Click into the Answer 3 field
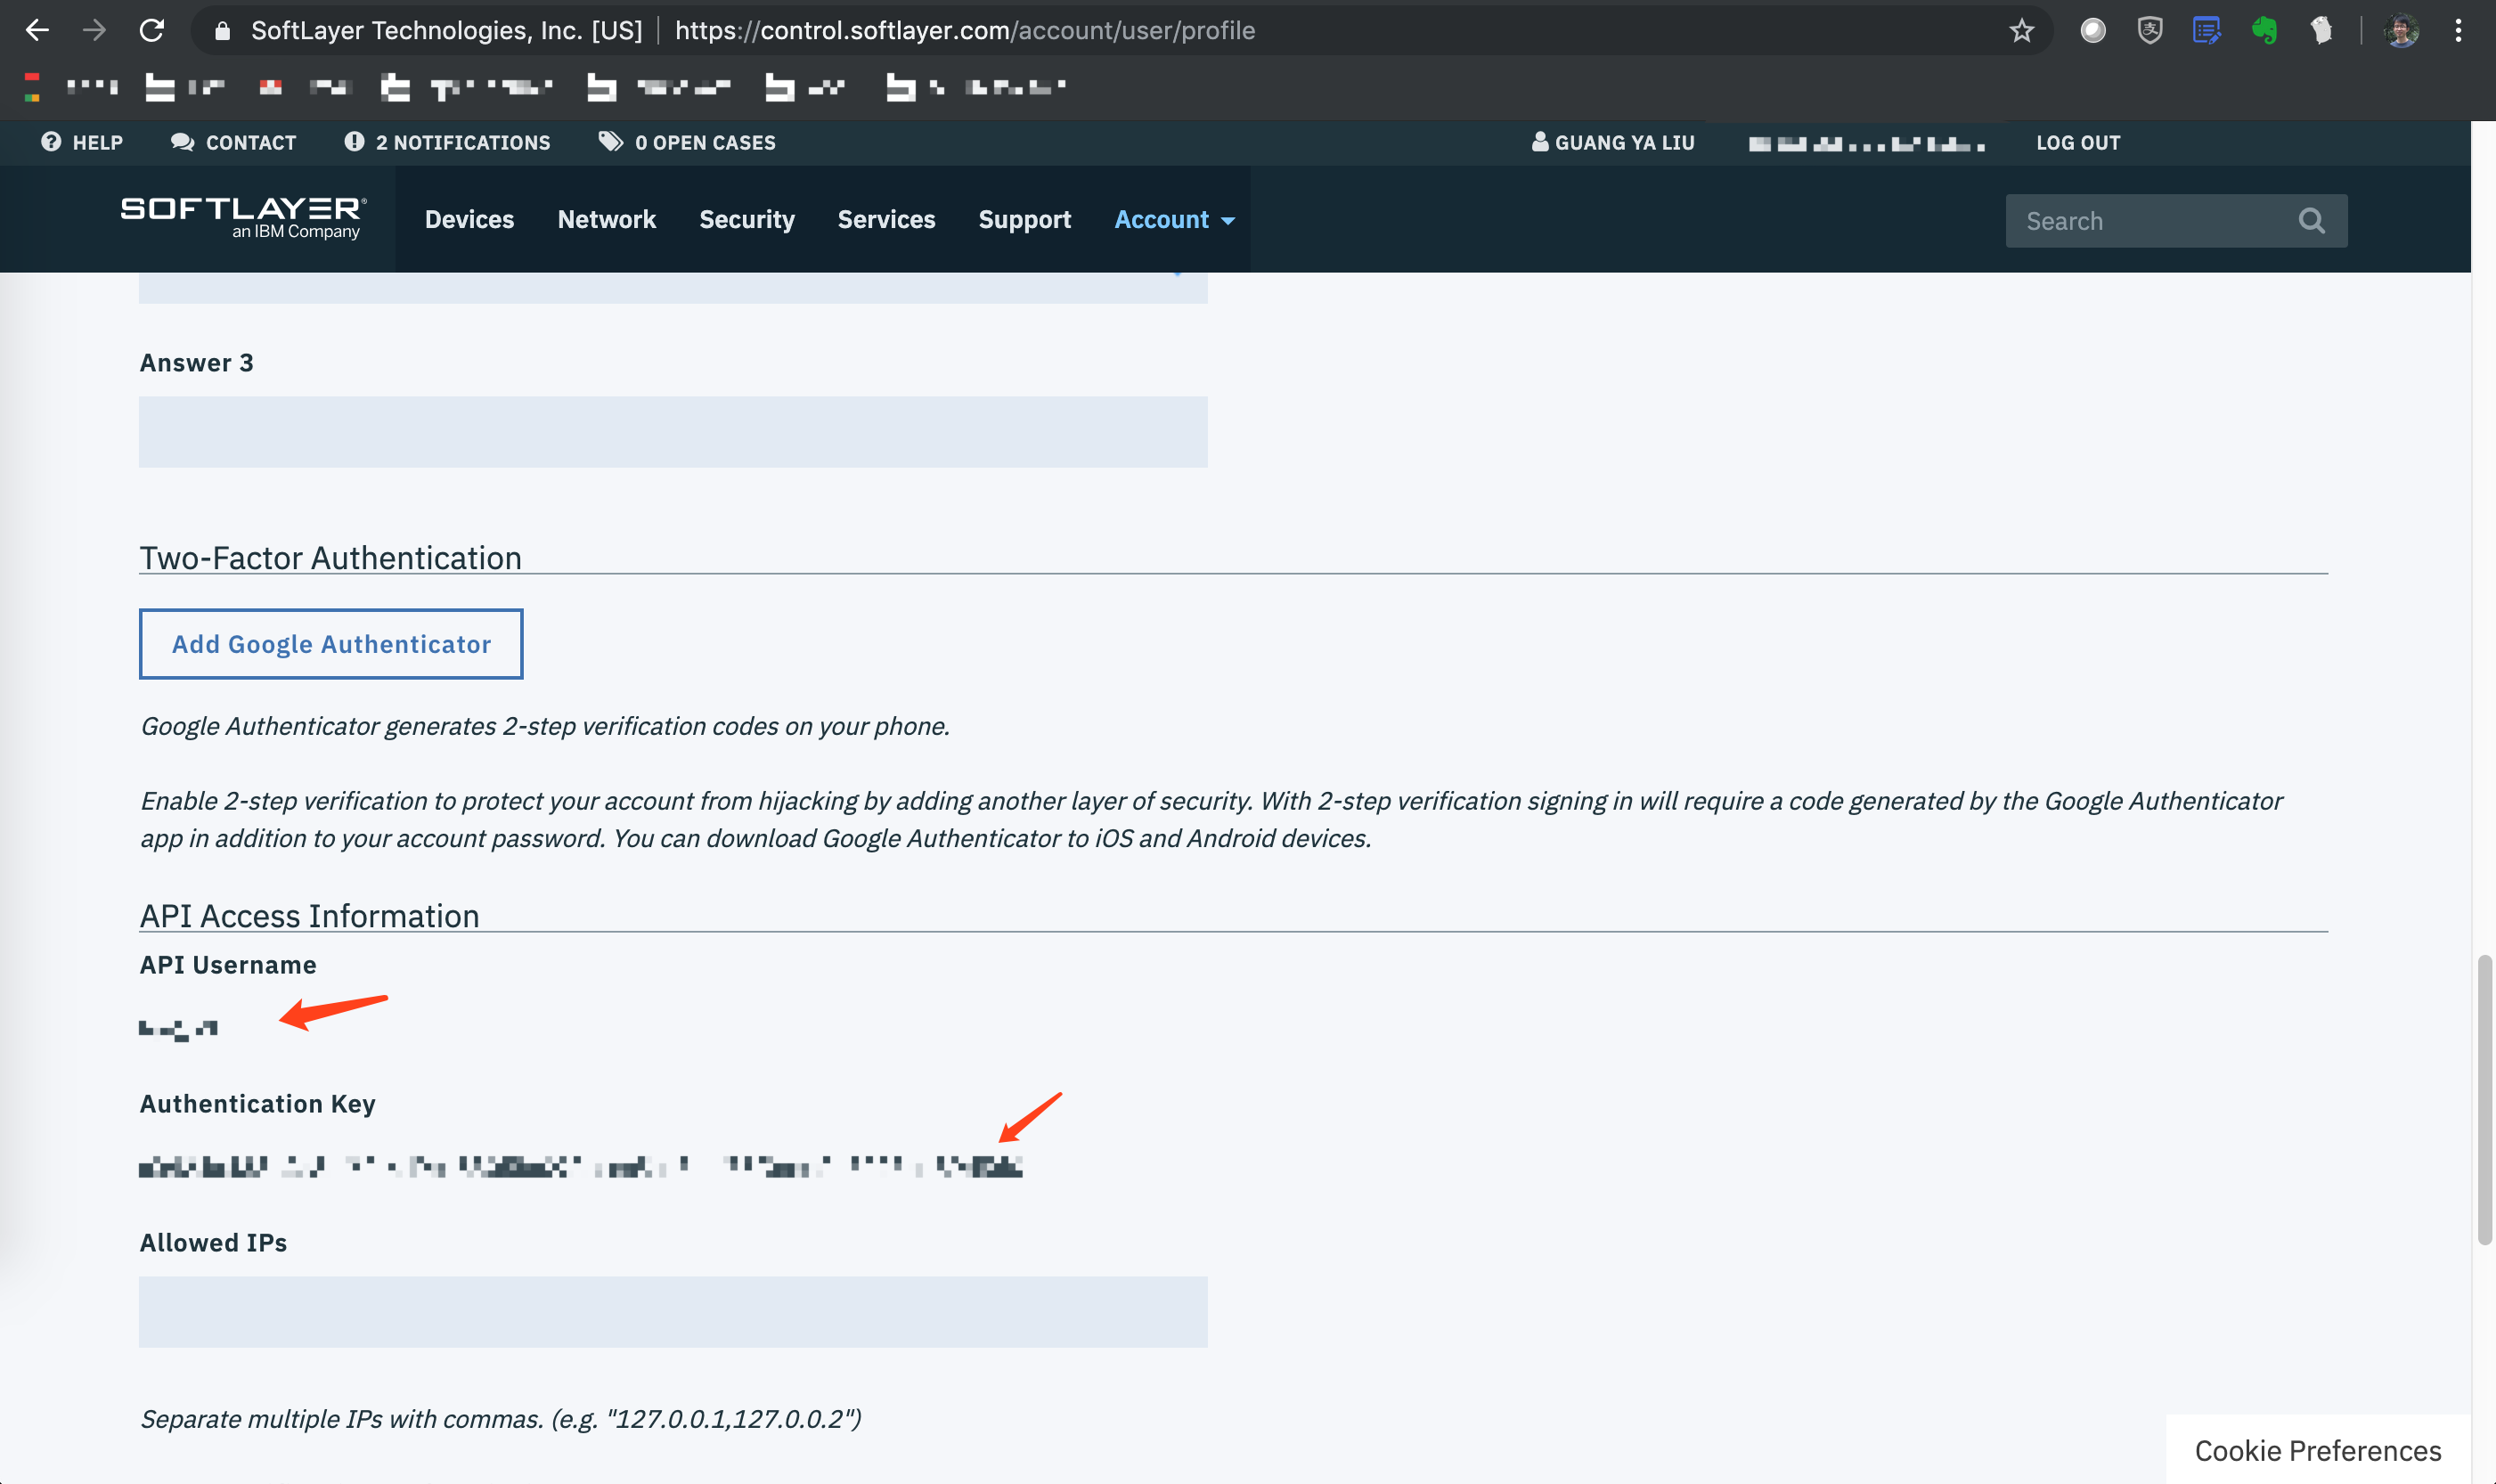Screen dimensions: 2496x1484 (x=672, y=432)
